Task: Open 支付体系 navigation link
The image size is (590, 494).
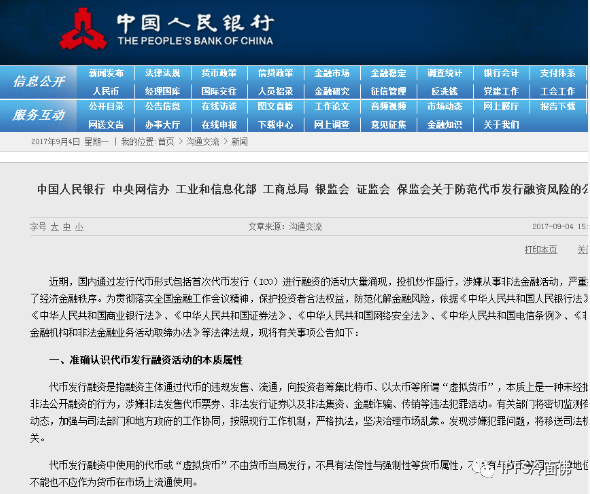Action: (x=558, y=73)
